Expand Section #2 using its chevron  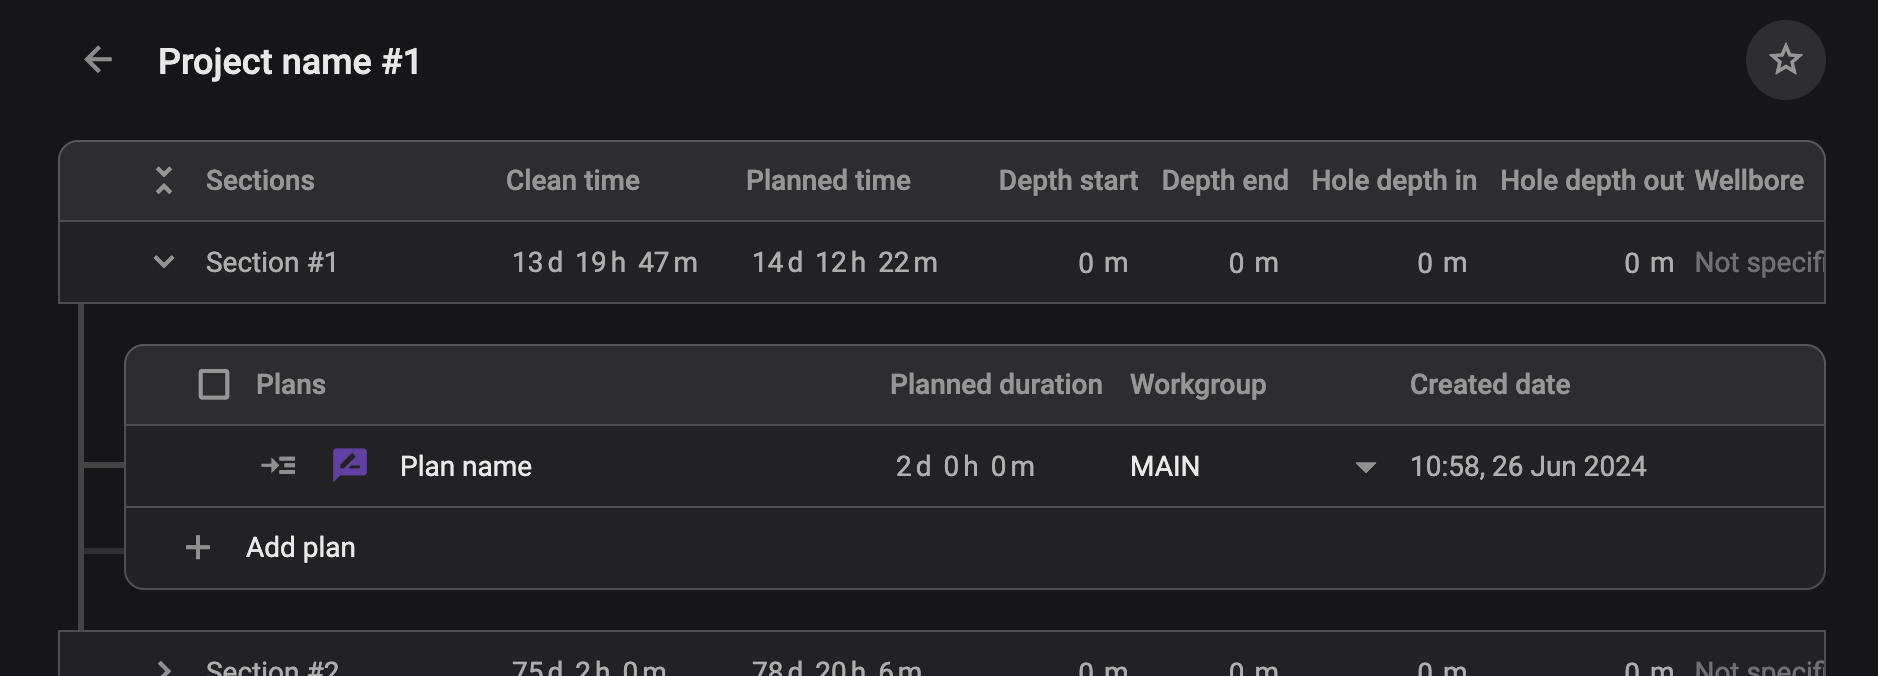tap(163, 668)
